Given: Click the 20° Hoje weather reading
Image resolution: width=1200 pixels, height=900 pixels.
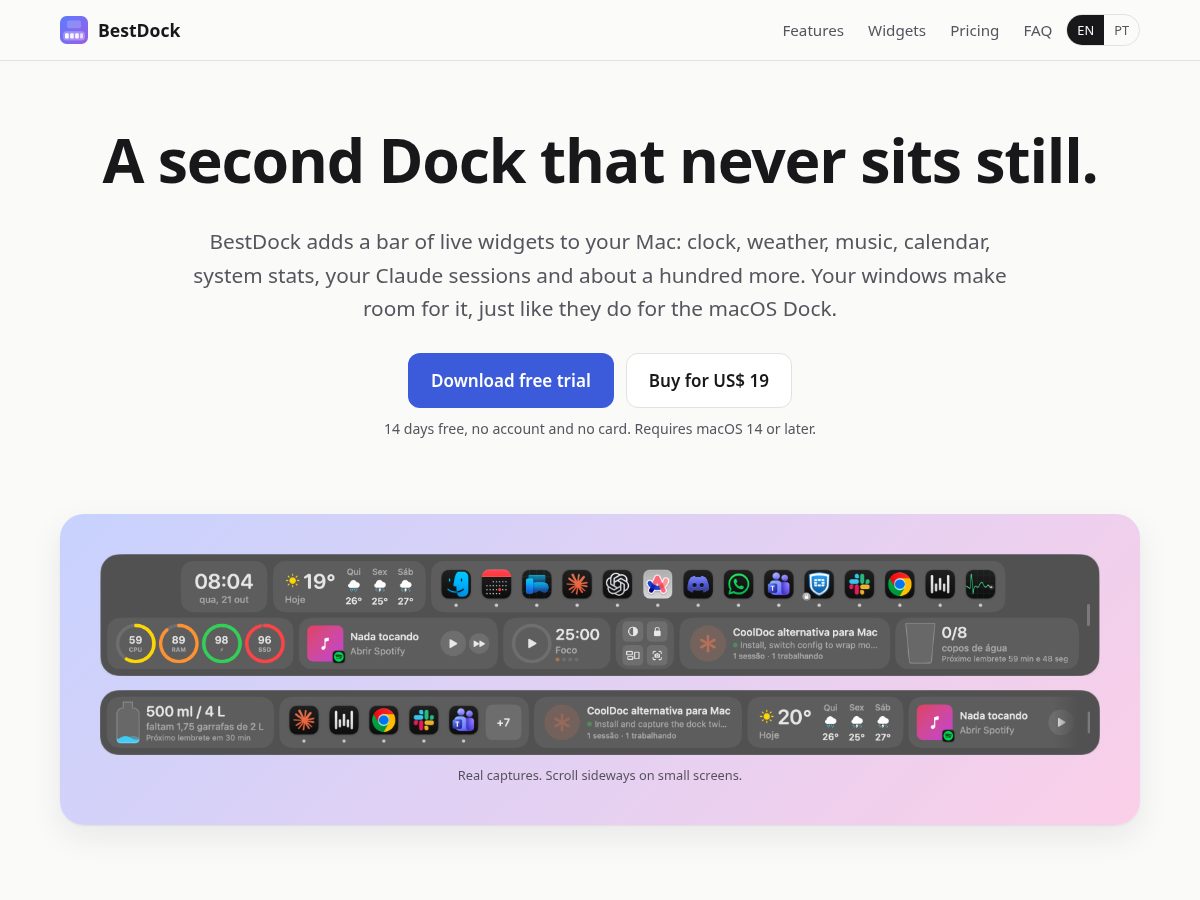Looking at the screenshot, I should (785, 723).
